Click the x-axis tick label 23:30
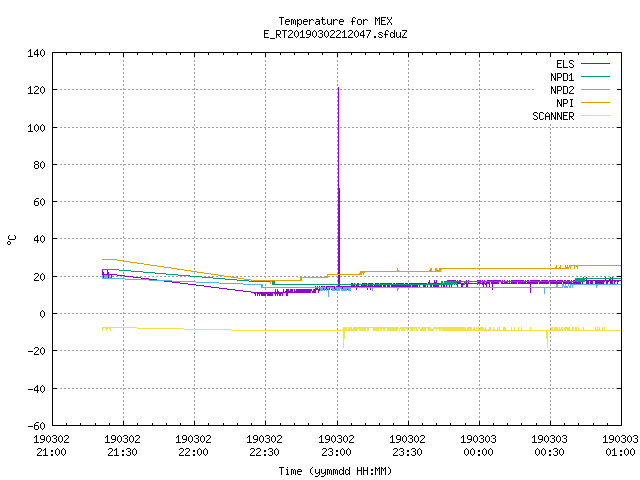The width and height of the screenshot is (640, 480). [x=407, y=452]
